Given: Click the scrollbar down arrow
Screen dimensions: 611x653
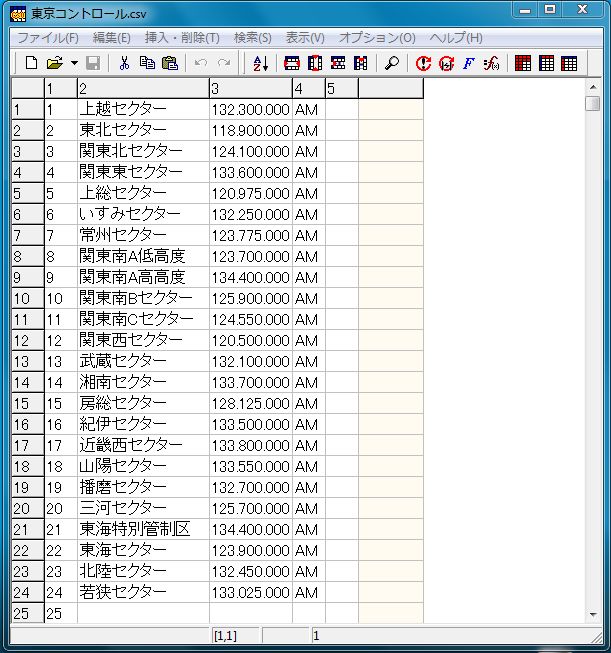Looking at the screenshot, I should 593,615.
